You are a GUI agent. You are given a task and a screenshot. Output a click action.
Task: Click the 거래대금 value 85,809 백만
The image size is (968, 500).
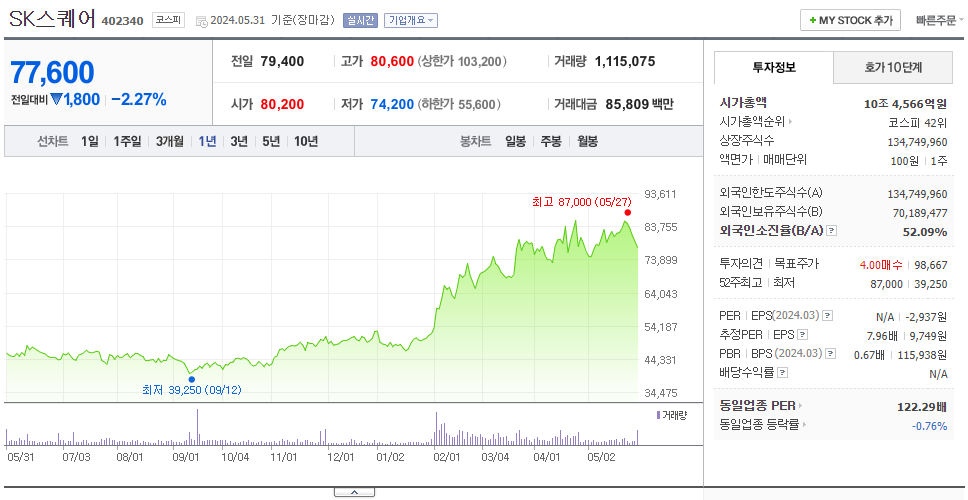pyautogui.click(x=640, y=104)
